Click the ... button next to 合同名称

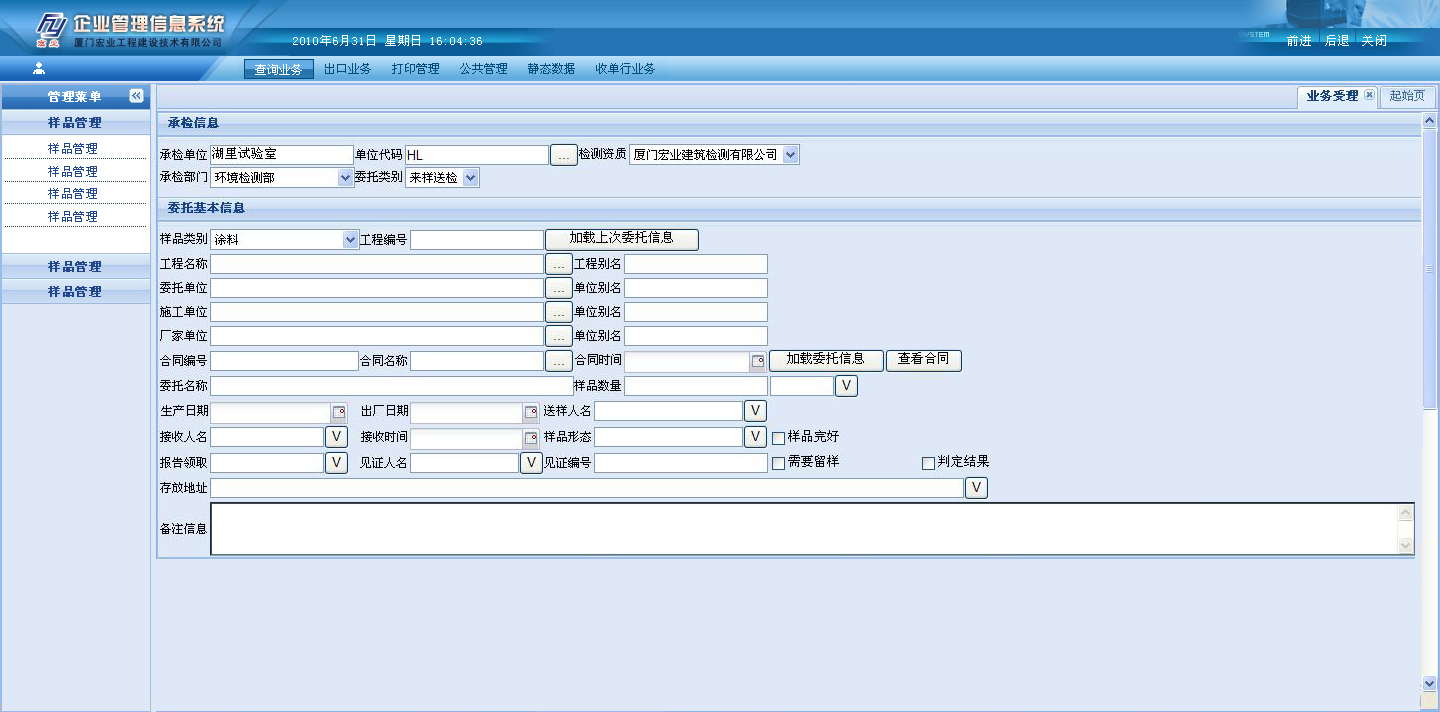pyautogui.click(x=559, y=360)
